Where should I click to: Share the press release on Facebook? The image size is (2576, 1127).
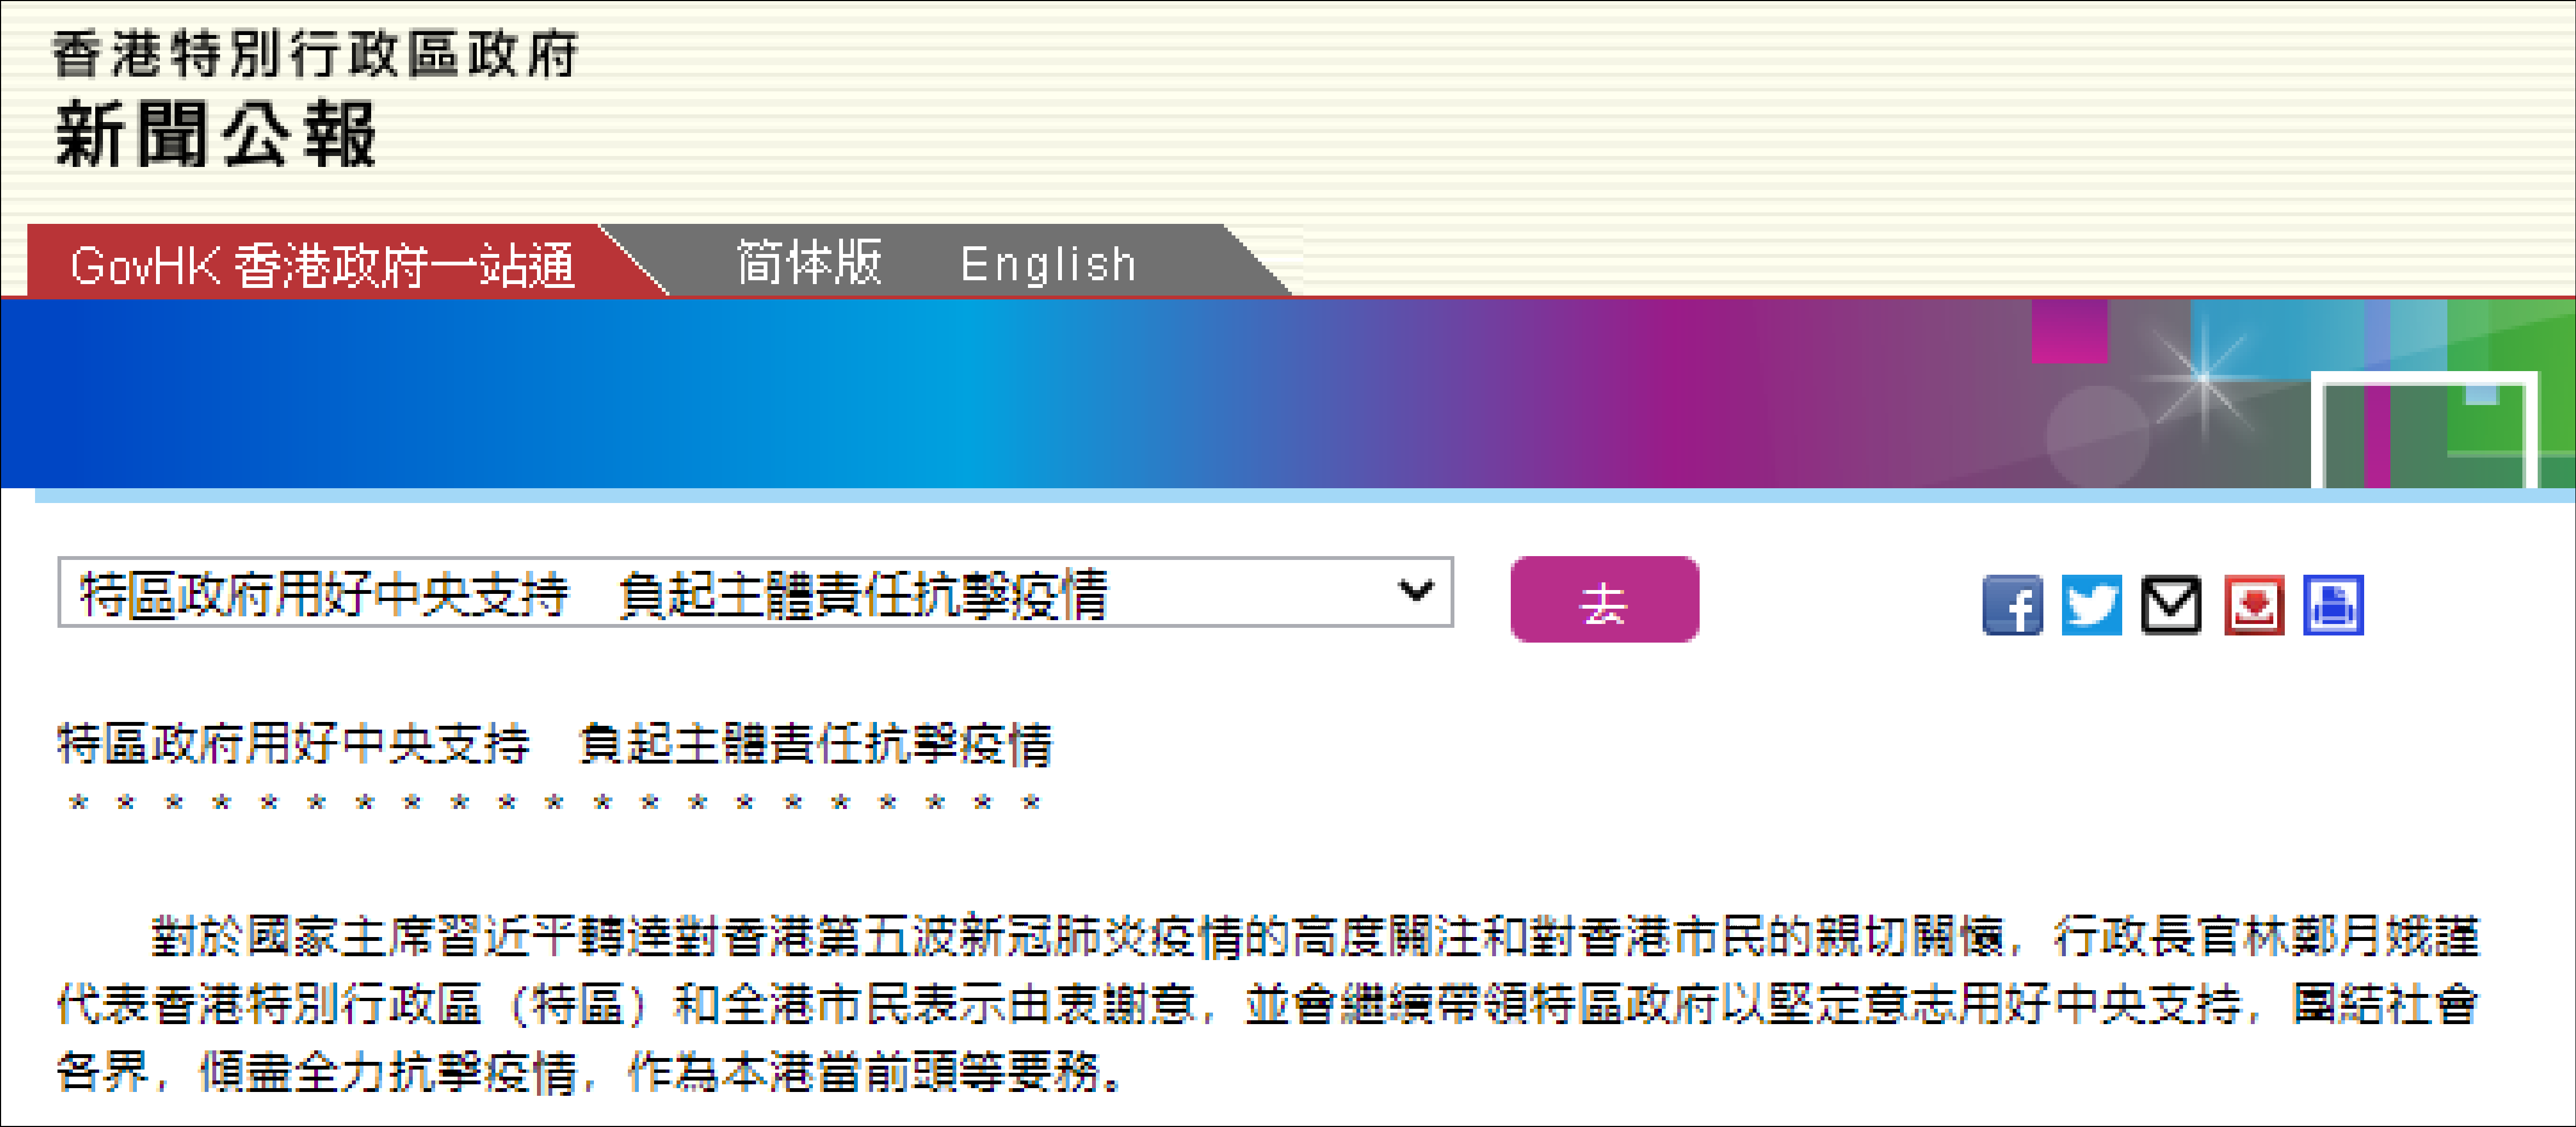coord(2012,605)
